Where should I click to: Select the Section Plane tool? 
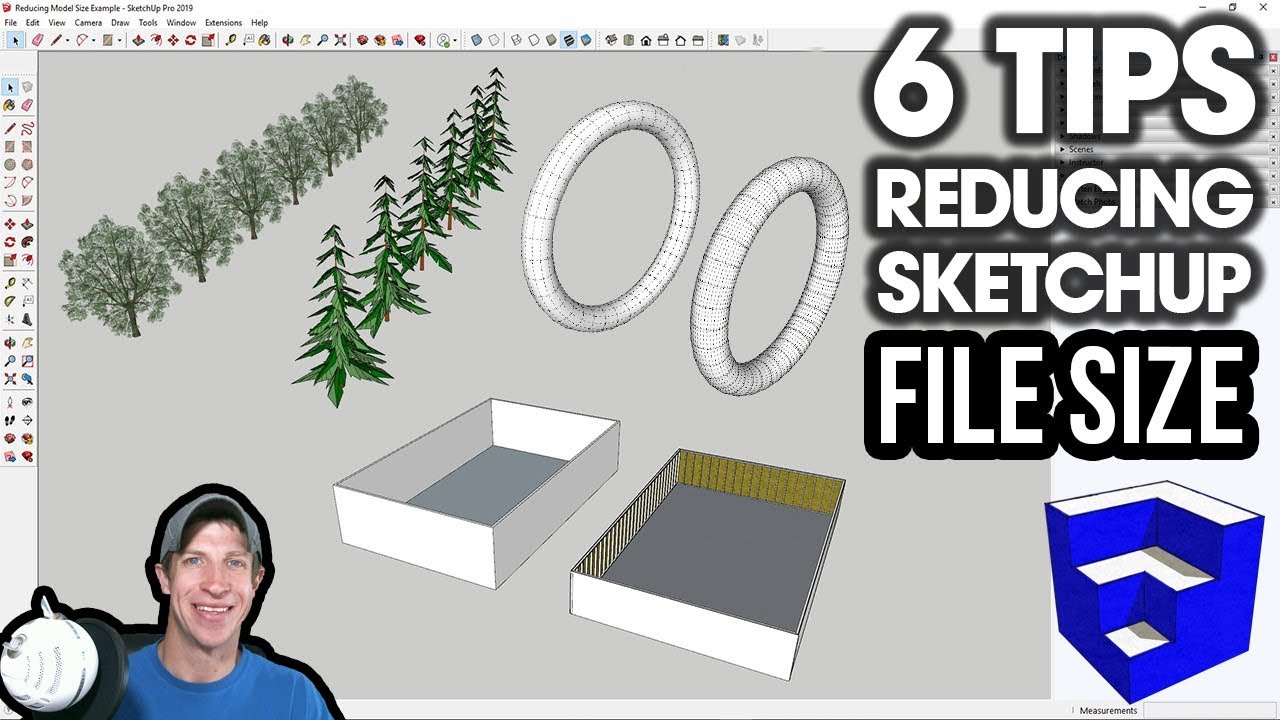pos(27,420)
